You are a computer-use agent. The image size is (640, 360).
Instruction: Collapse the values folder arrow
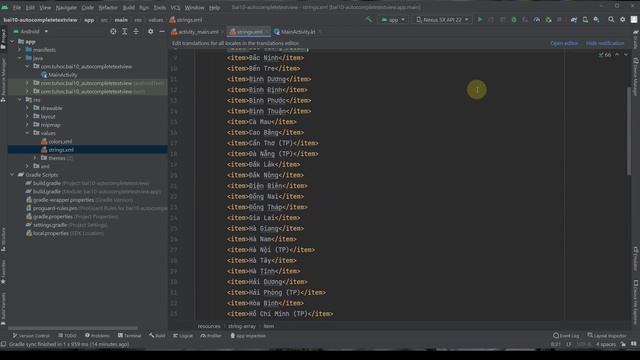[x=27, y=133]
